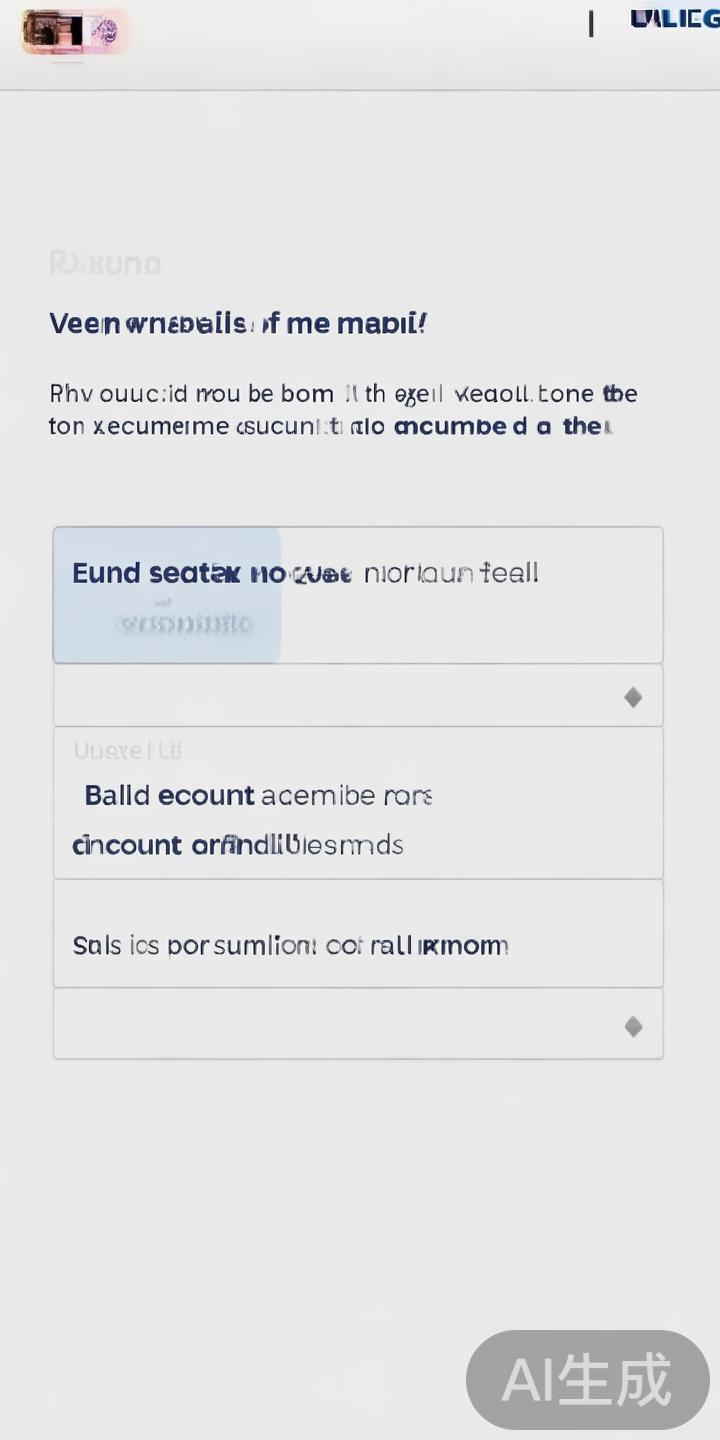Click the colorful logo image at top-left

(x=74, y=31)
